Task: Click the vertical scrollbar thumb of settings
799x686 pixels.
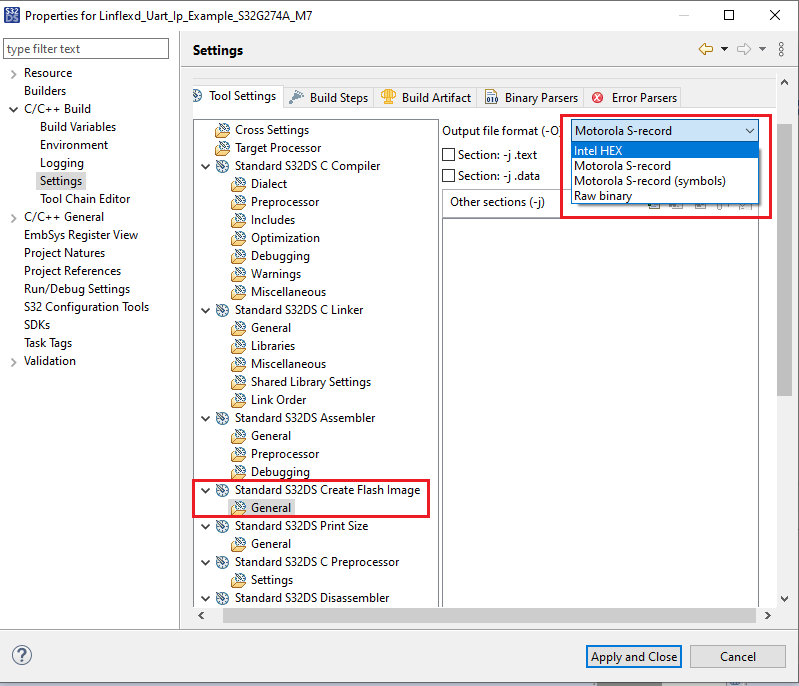Action: [784, 260]
